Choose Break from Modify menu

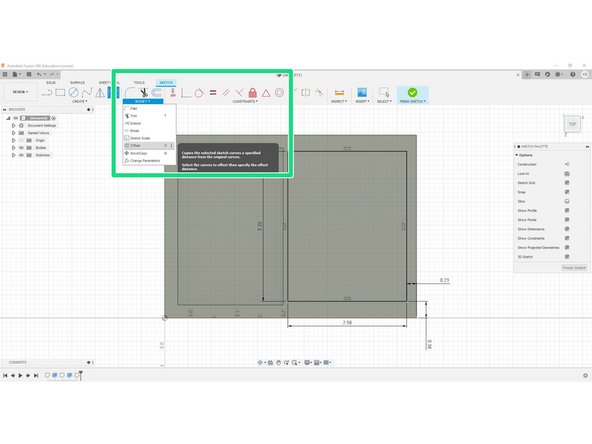[x=149, y=131]
